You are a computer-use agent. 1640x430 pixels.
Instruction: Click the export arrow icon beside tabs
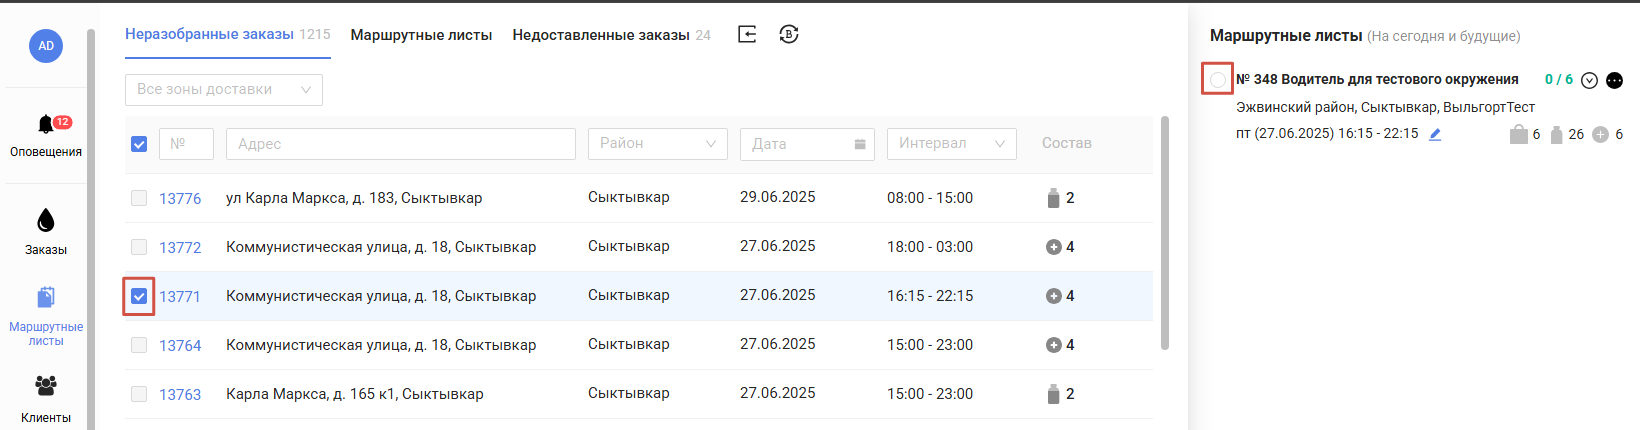(x=747, y=34)
